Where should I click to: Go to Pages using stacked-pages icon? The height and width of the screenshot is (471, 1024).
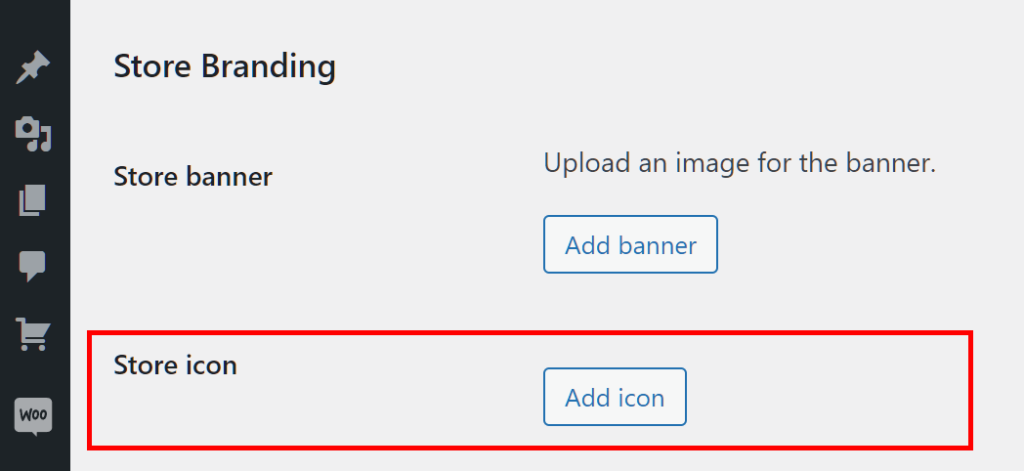pos(34,201)
